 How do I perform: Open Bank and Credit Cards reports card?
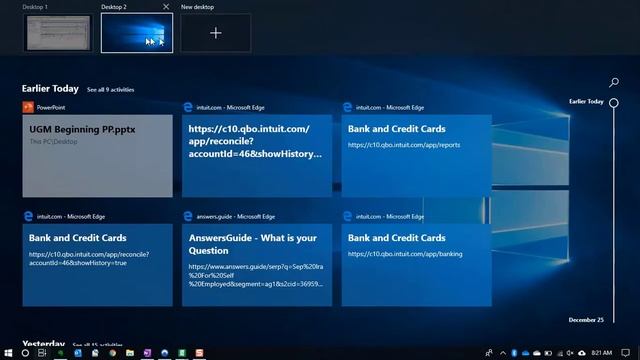point(416,156)
